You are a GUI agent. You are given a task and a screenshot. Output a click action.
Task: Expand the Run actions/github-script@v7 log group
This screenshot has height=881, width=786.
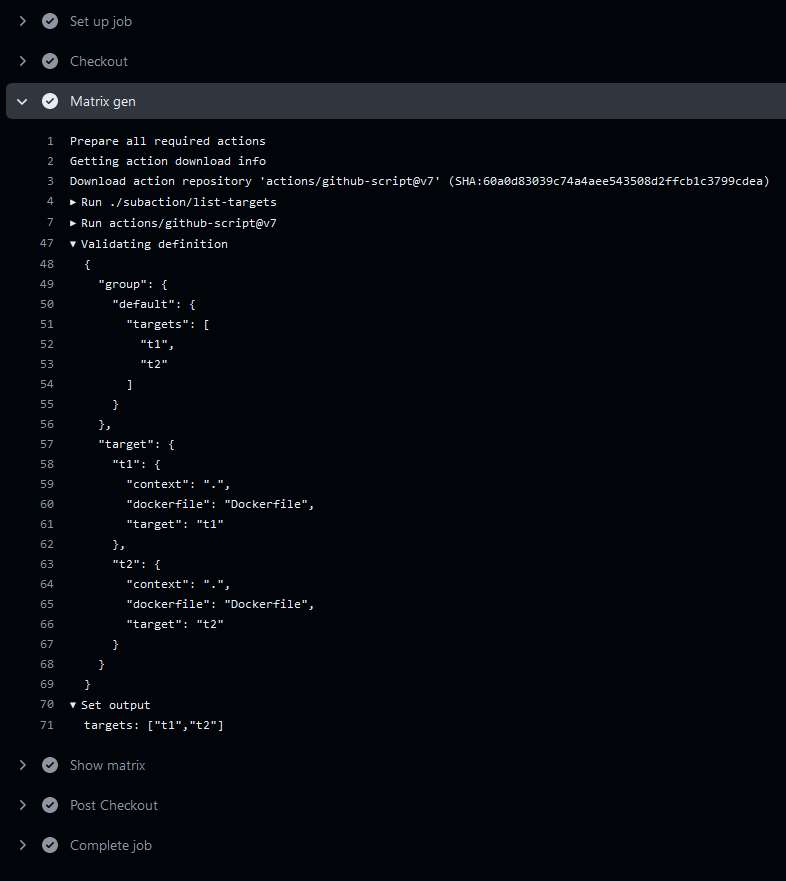pos(73,223)
